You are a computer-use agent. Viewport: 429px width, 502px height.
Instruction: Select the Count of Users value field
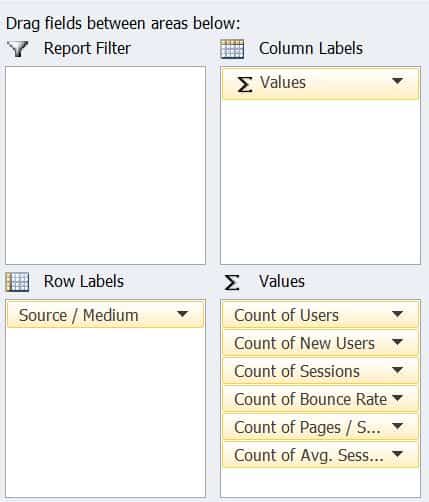(x=320, y=314)
